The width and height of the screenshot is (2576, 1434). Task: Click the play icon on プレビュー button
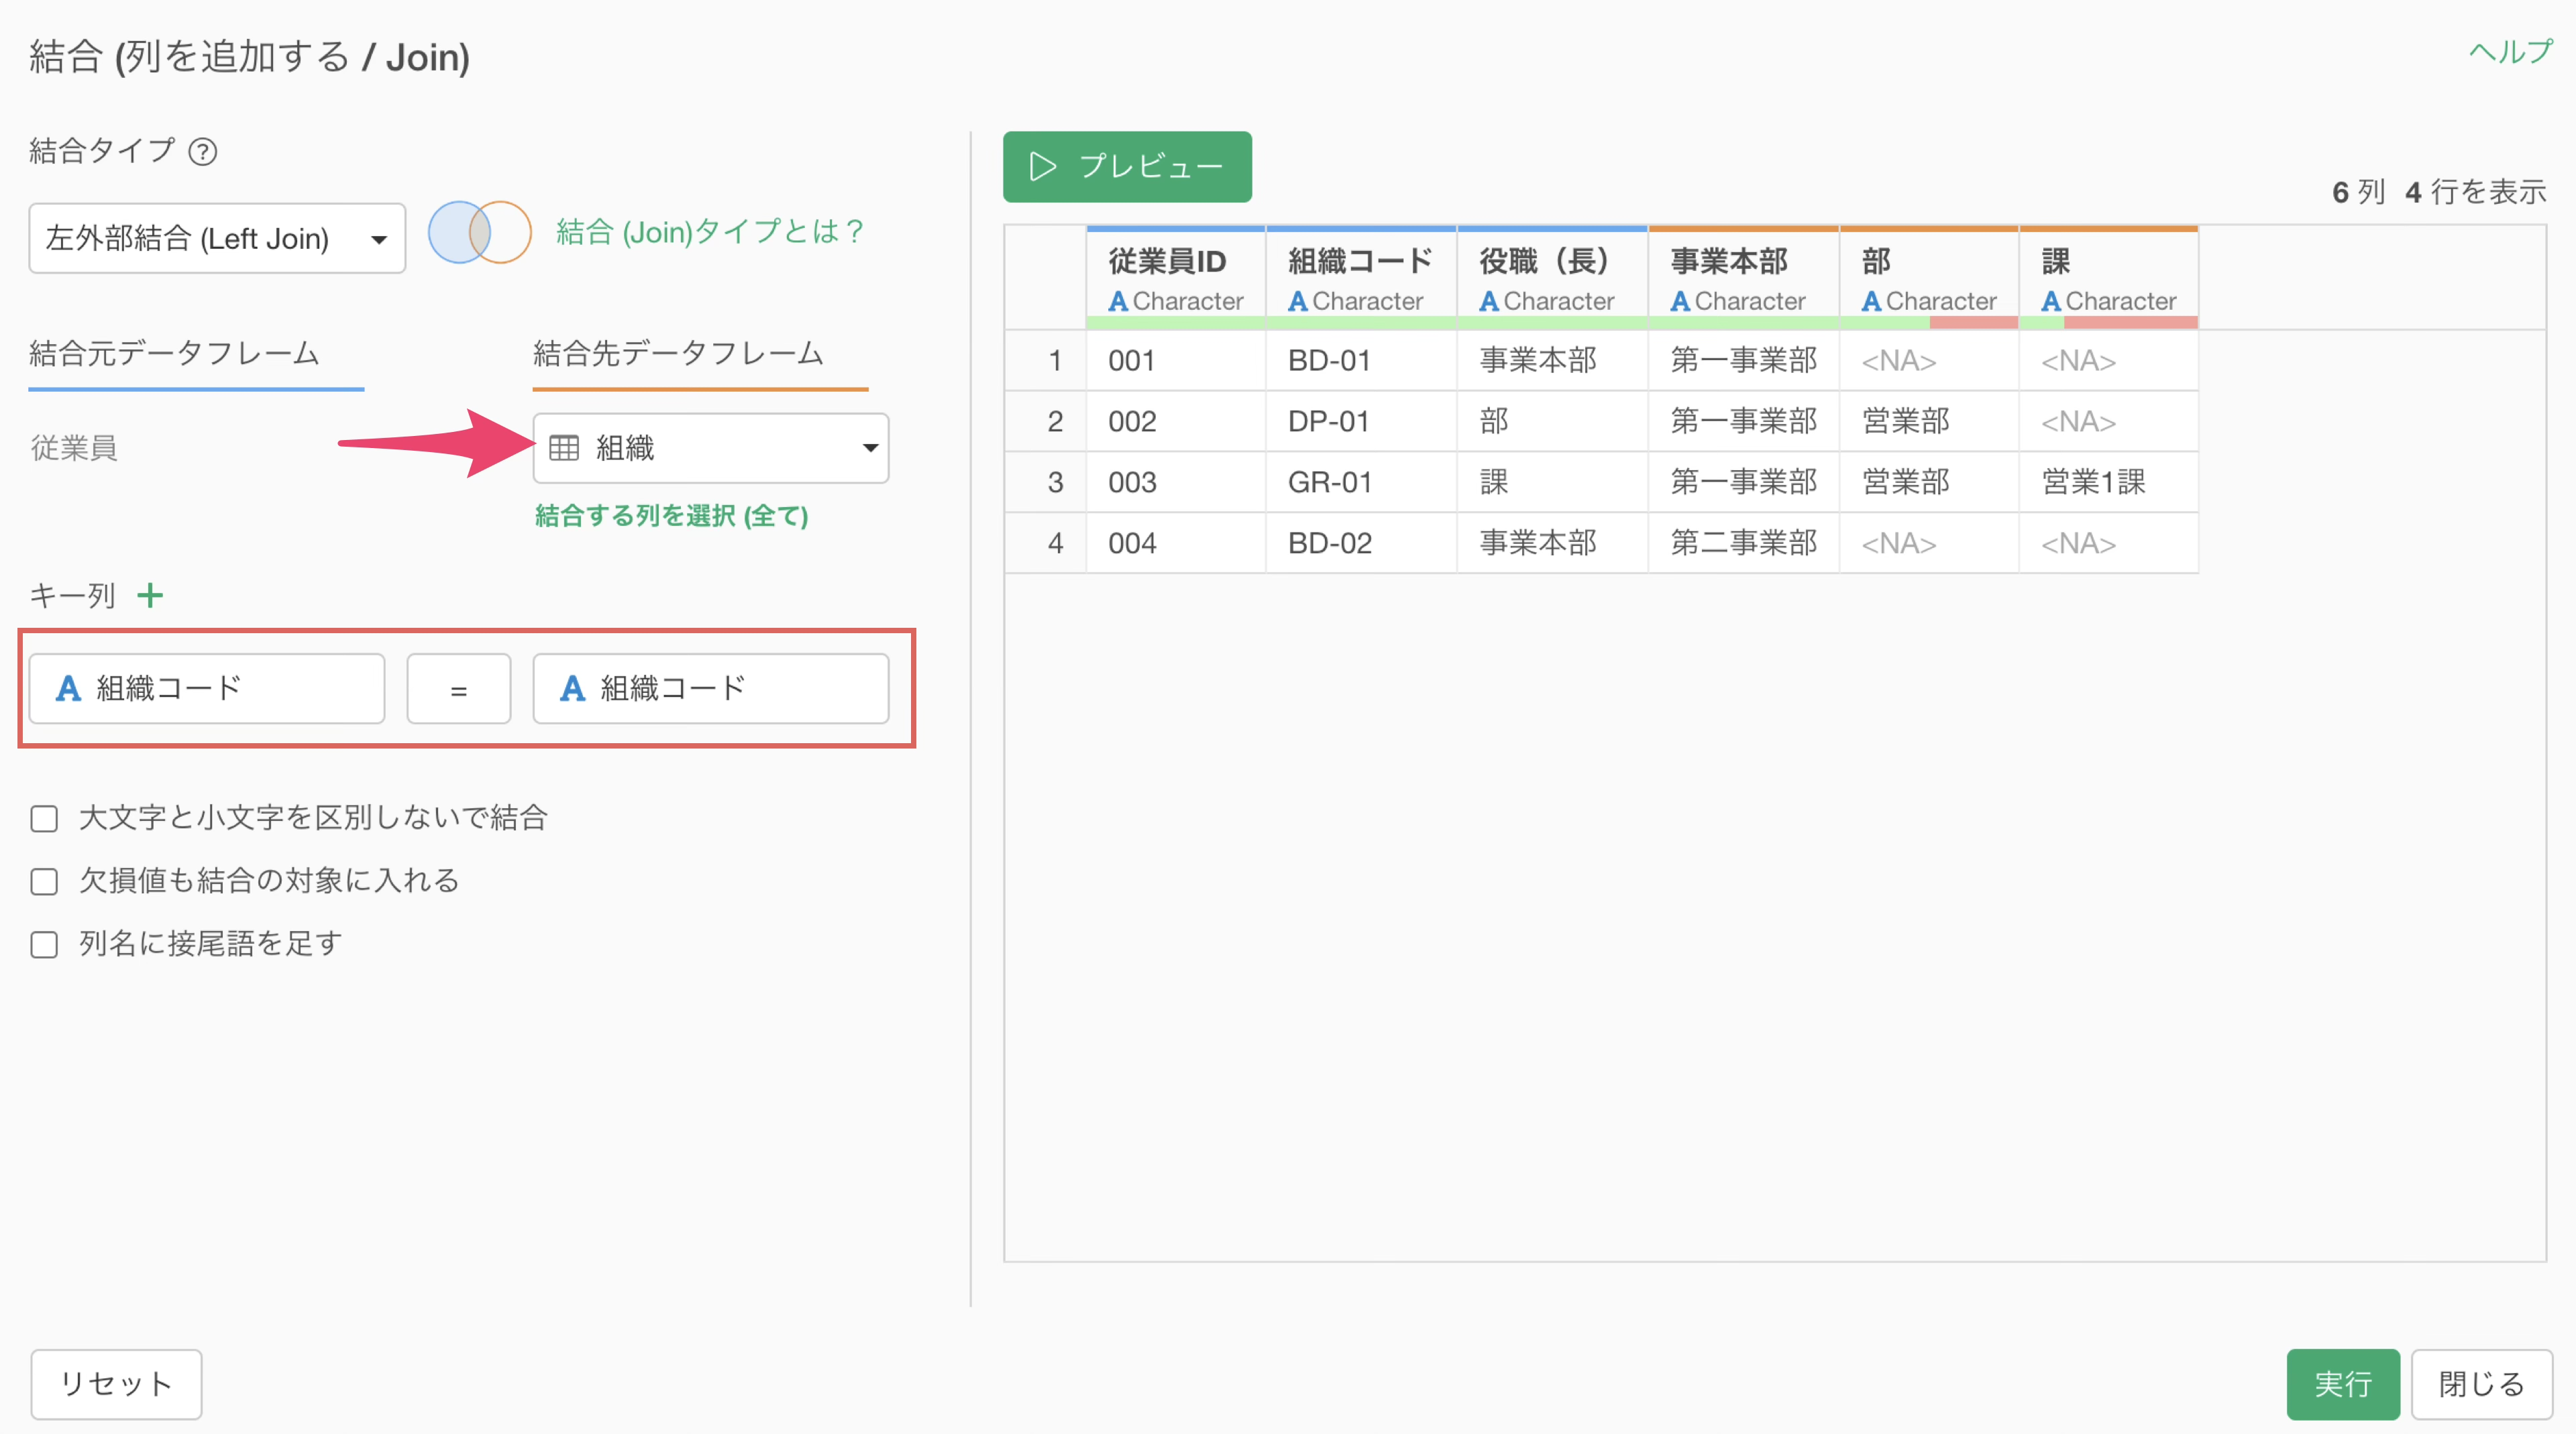click(x=1042, y=166)
